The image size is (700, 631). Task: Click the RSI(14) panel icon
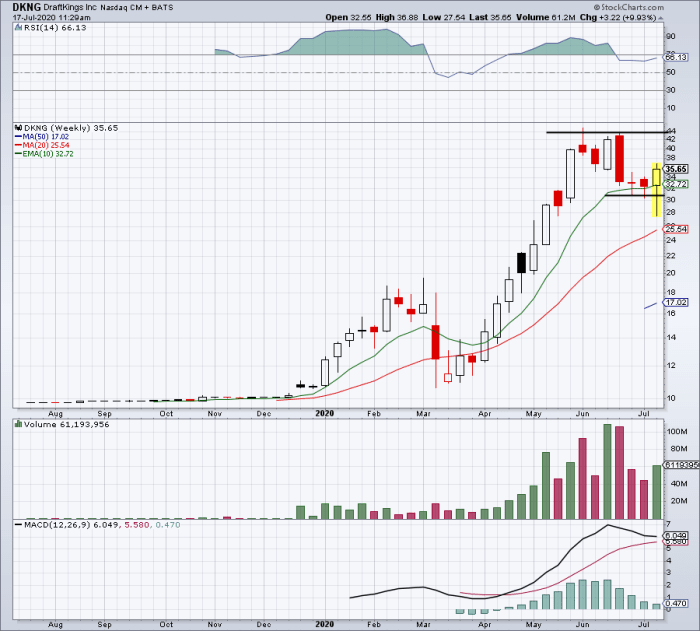tap(18, 27)
